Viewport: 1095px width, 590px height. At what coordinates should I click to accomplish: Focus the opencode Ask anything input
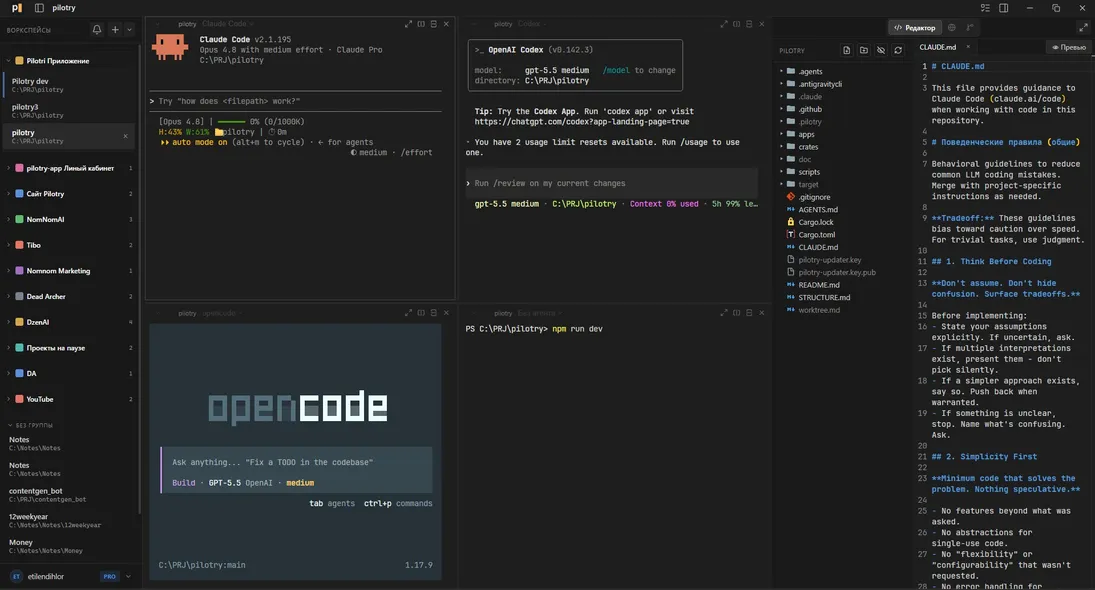point(272,462)
